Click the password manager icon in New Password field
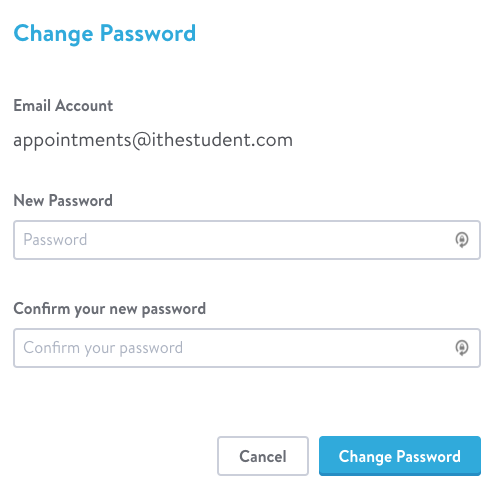Viewport: 493px width, 489px height. pos(462,240)
